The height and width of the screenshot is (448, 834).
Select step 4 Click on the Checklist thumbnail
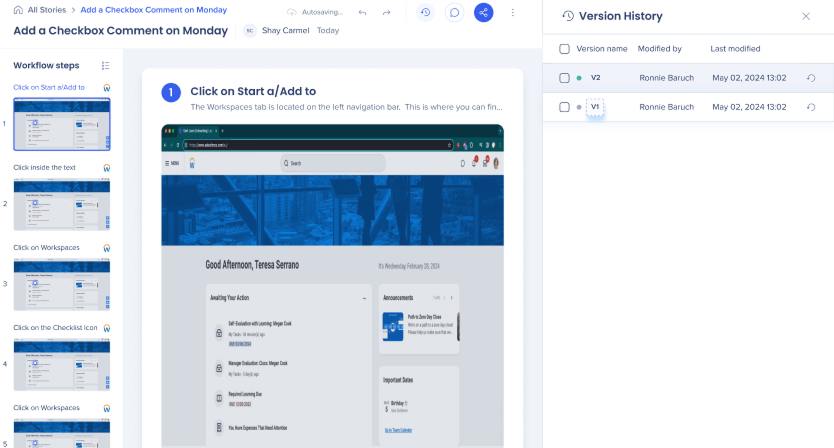click(61, 364)
